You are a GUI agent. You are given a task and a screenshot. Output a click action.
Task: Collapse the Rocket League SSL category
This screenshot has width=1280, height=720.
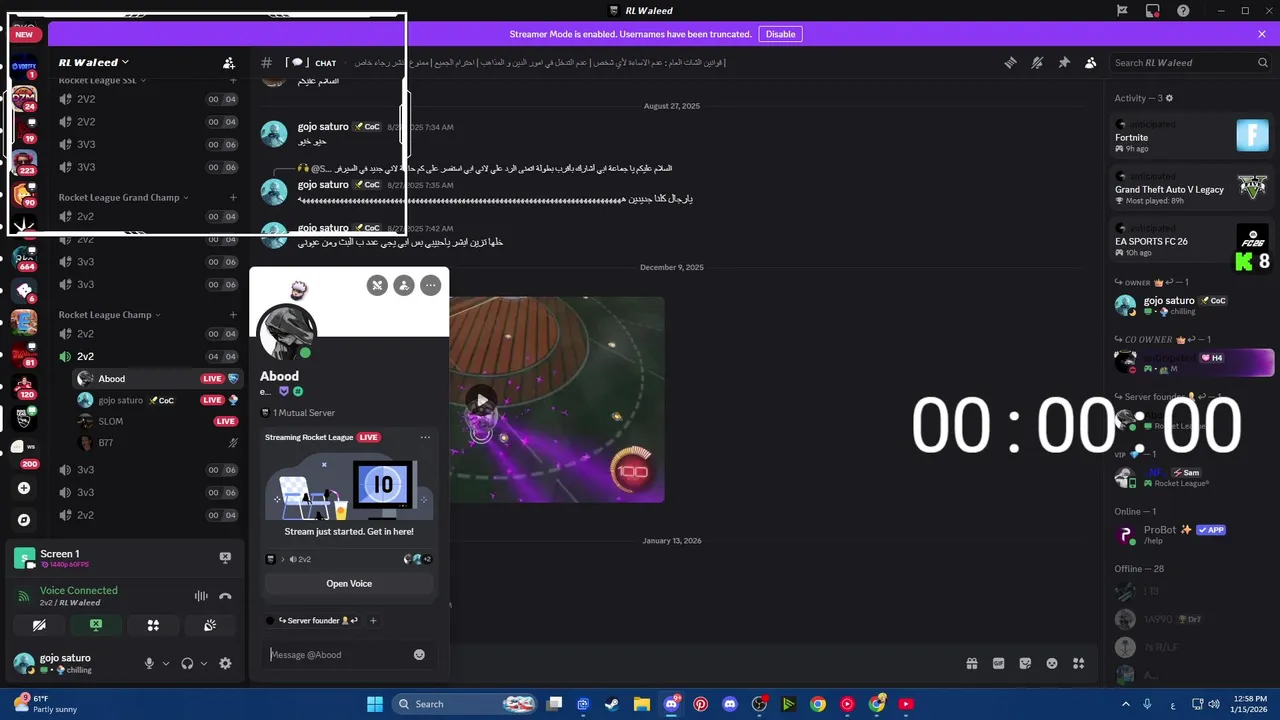102,80
